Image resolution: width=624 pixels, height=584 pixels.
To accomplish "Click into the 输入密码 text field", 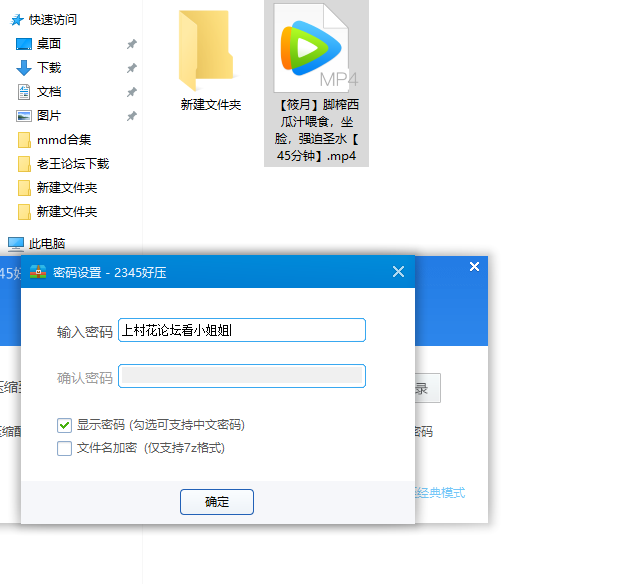I will point(241,330).
